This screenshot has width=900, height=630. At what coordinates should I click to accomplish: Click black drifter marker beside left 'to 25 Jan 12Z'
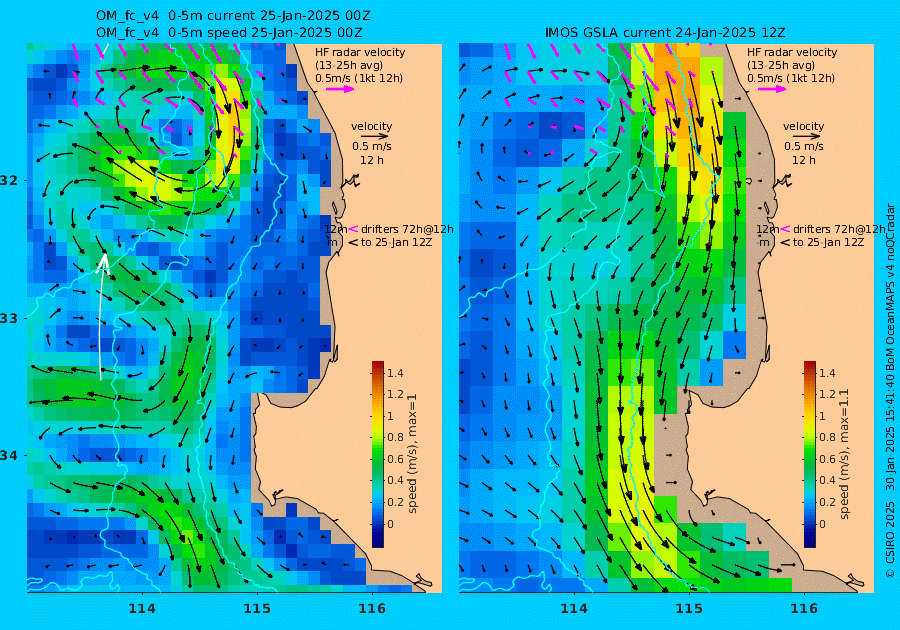coord(353,243)
